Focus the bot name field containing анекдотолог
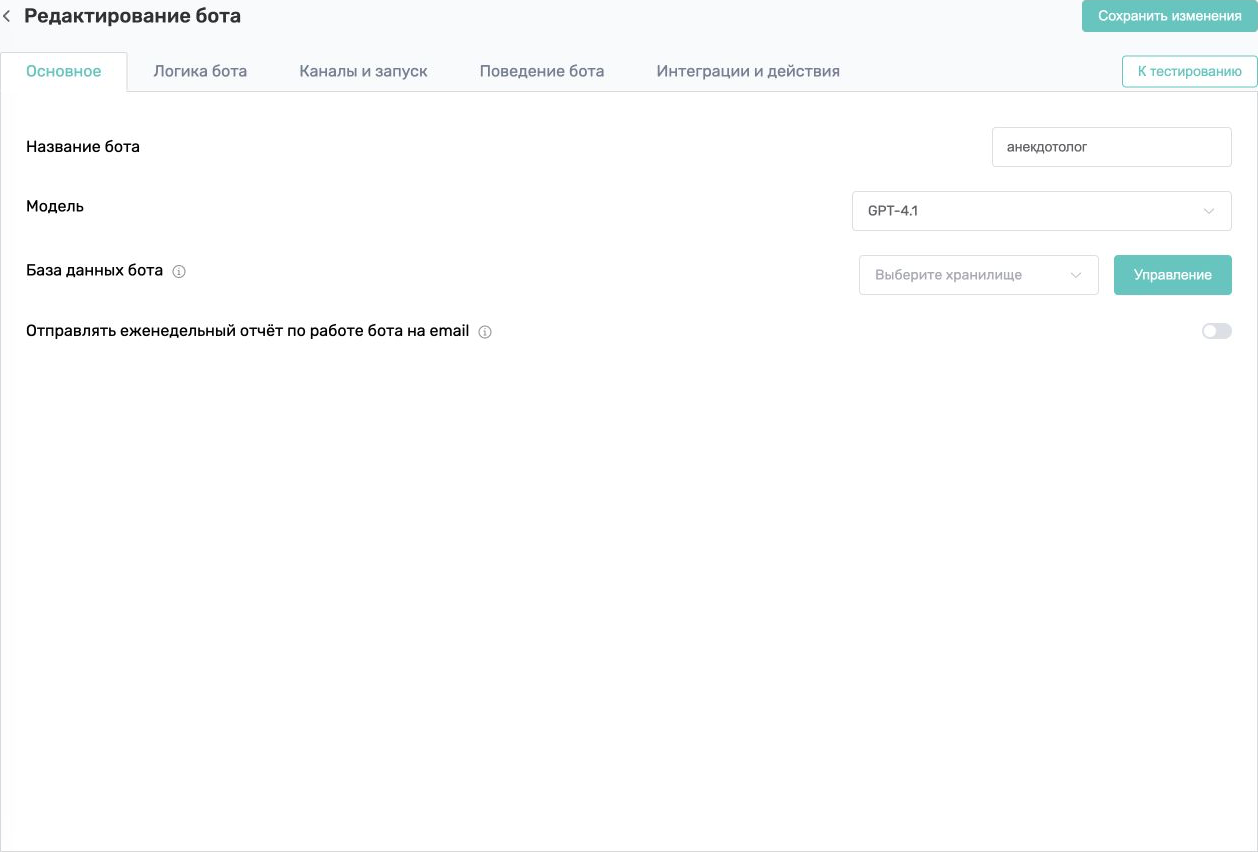1258x852 pixels. tap(1111, 147)
